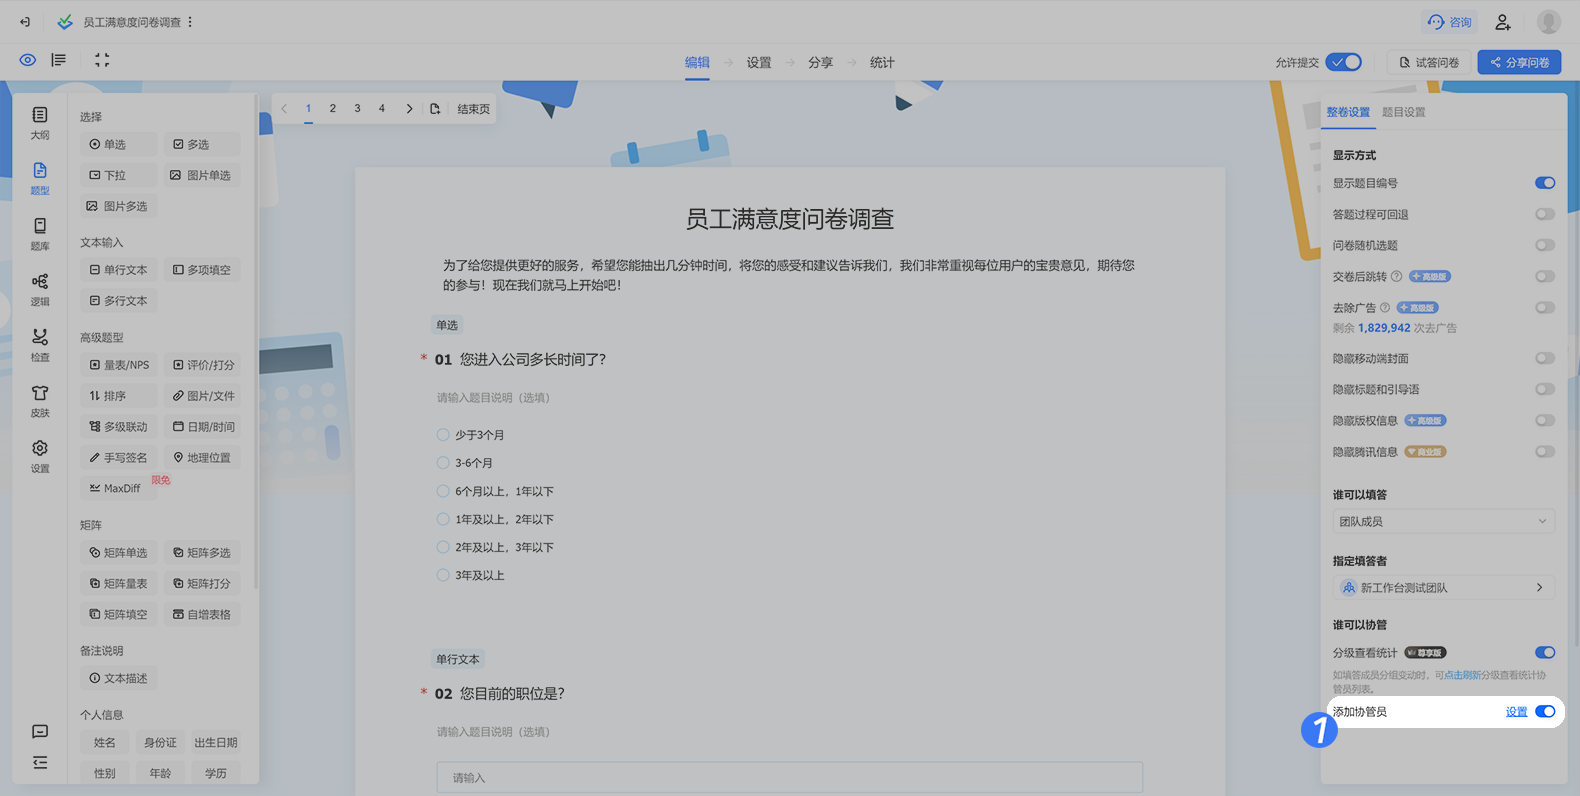Select the 逻辑 logic sidebar icon
Image resolution: width=1580 pixels, height=796 pixels.
pyautogui.click(x=39, y=290)
